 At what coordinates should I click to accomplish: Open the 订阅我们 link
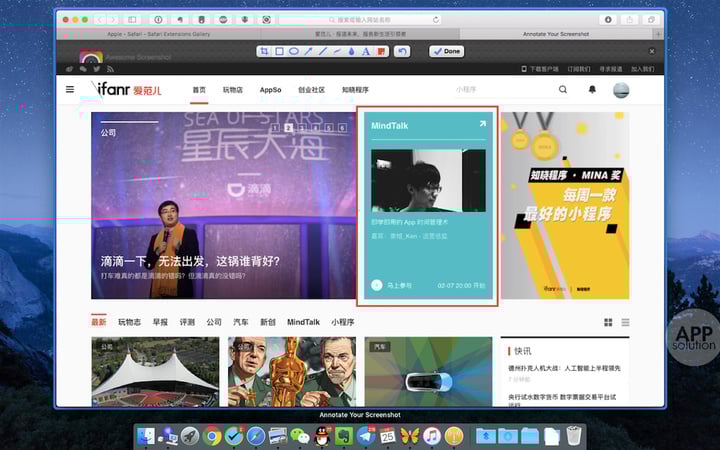tap(579, 69)
